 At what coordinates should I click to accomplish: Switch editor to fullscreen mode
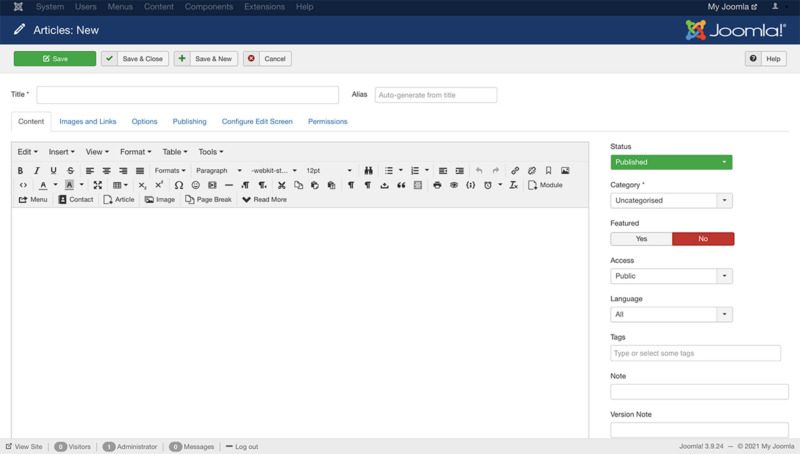[97, 185]
